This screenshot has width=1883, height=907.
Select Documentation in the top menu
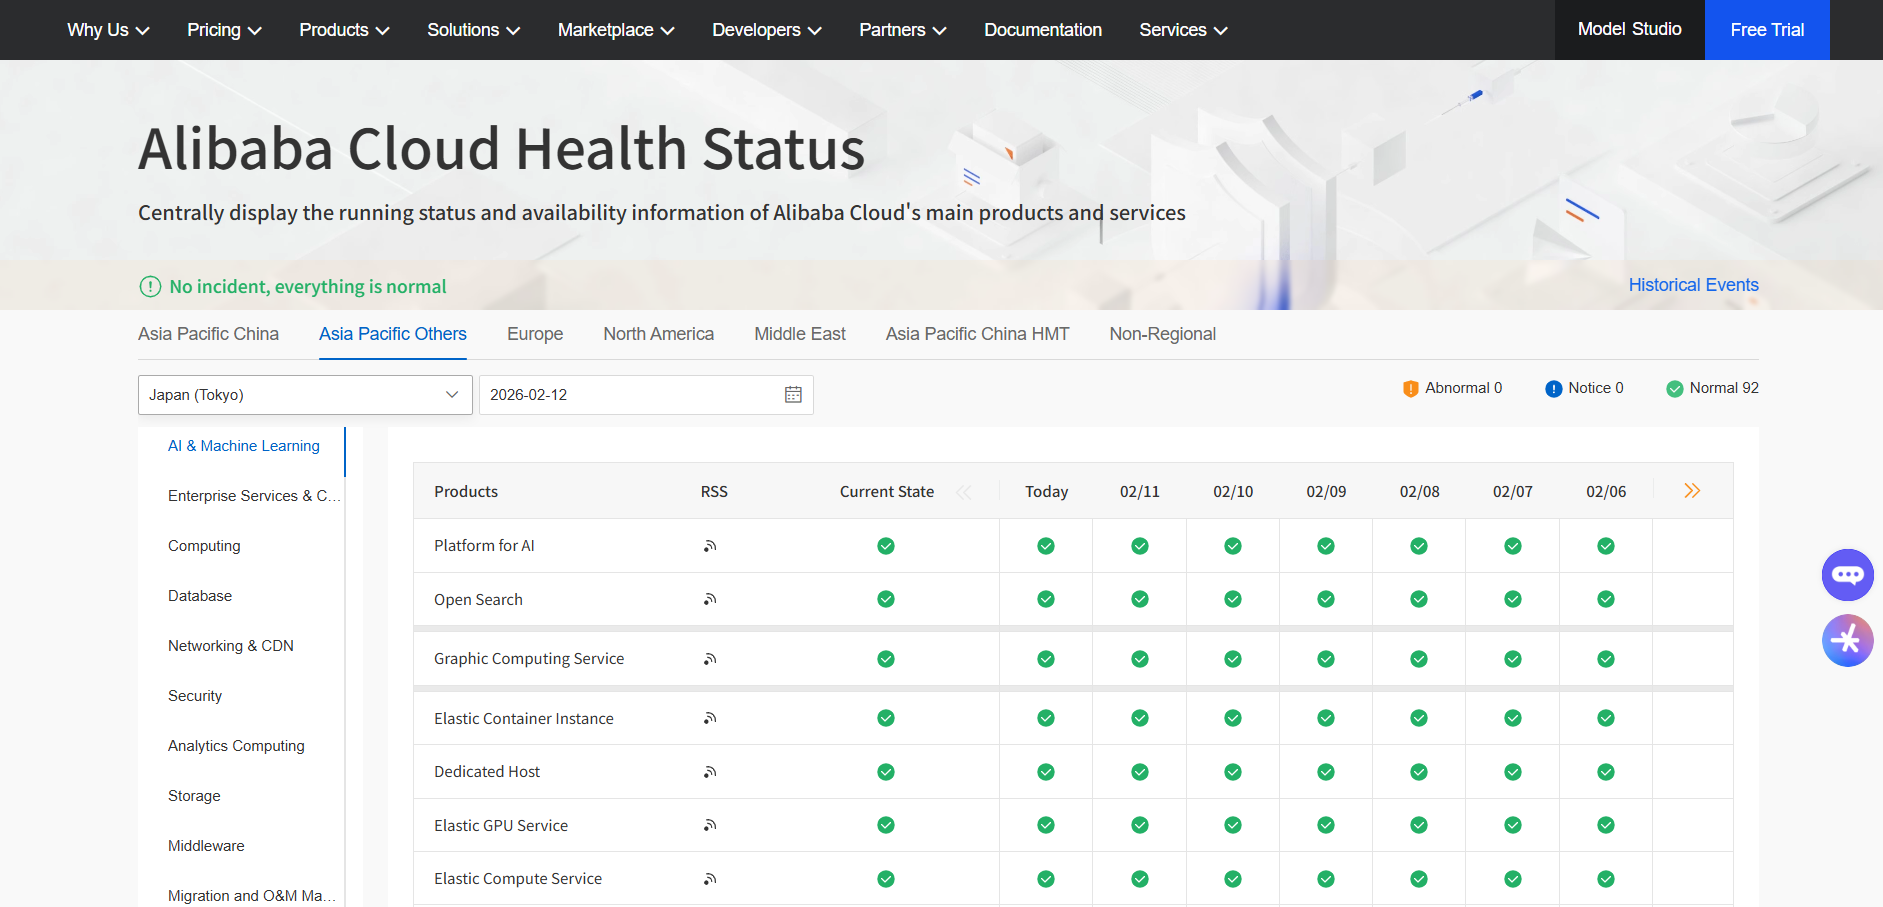(1042, 30)
